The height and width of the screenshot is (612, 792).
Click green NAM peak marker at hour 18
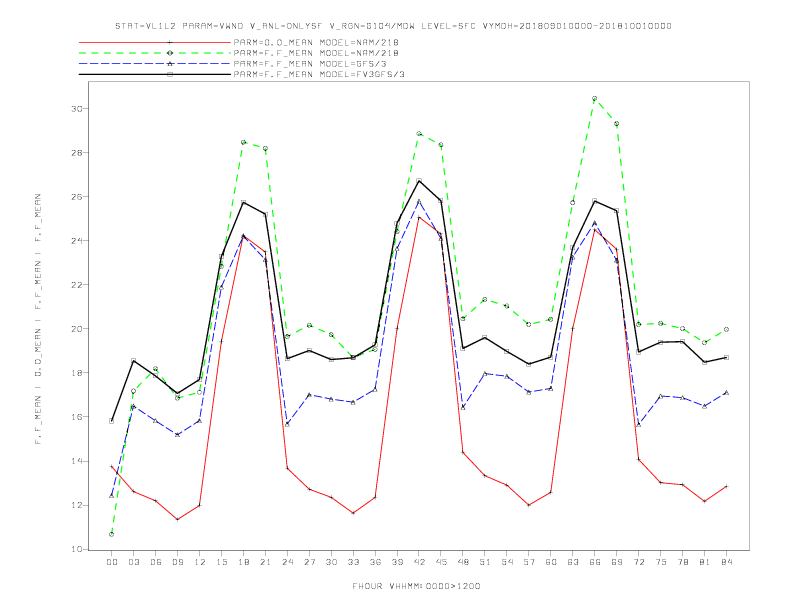pyautogui.click(x=243, y=142)
